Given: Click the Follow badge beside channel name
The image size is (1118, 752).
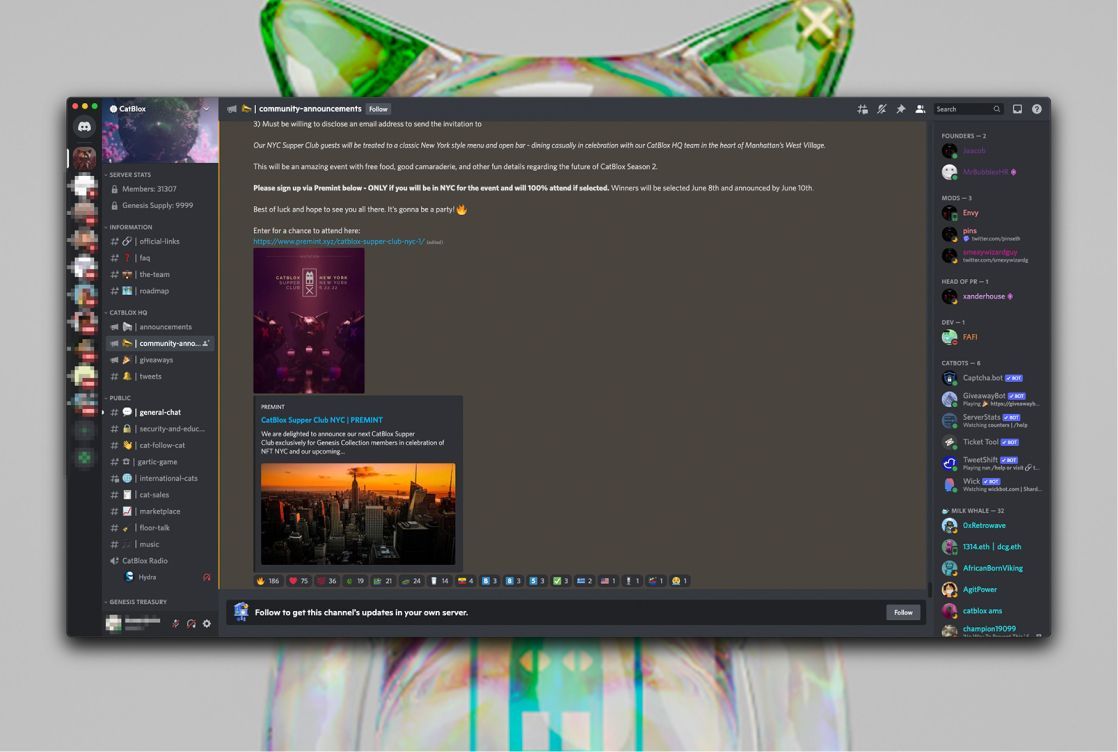Looking at the screenshot, I should (x=379, y=109).
